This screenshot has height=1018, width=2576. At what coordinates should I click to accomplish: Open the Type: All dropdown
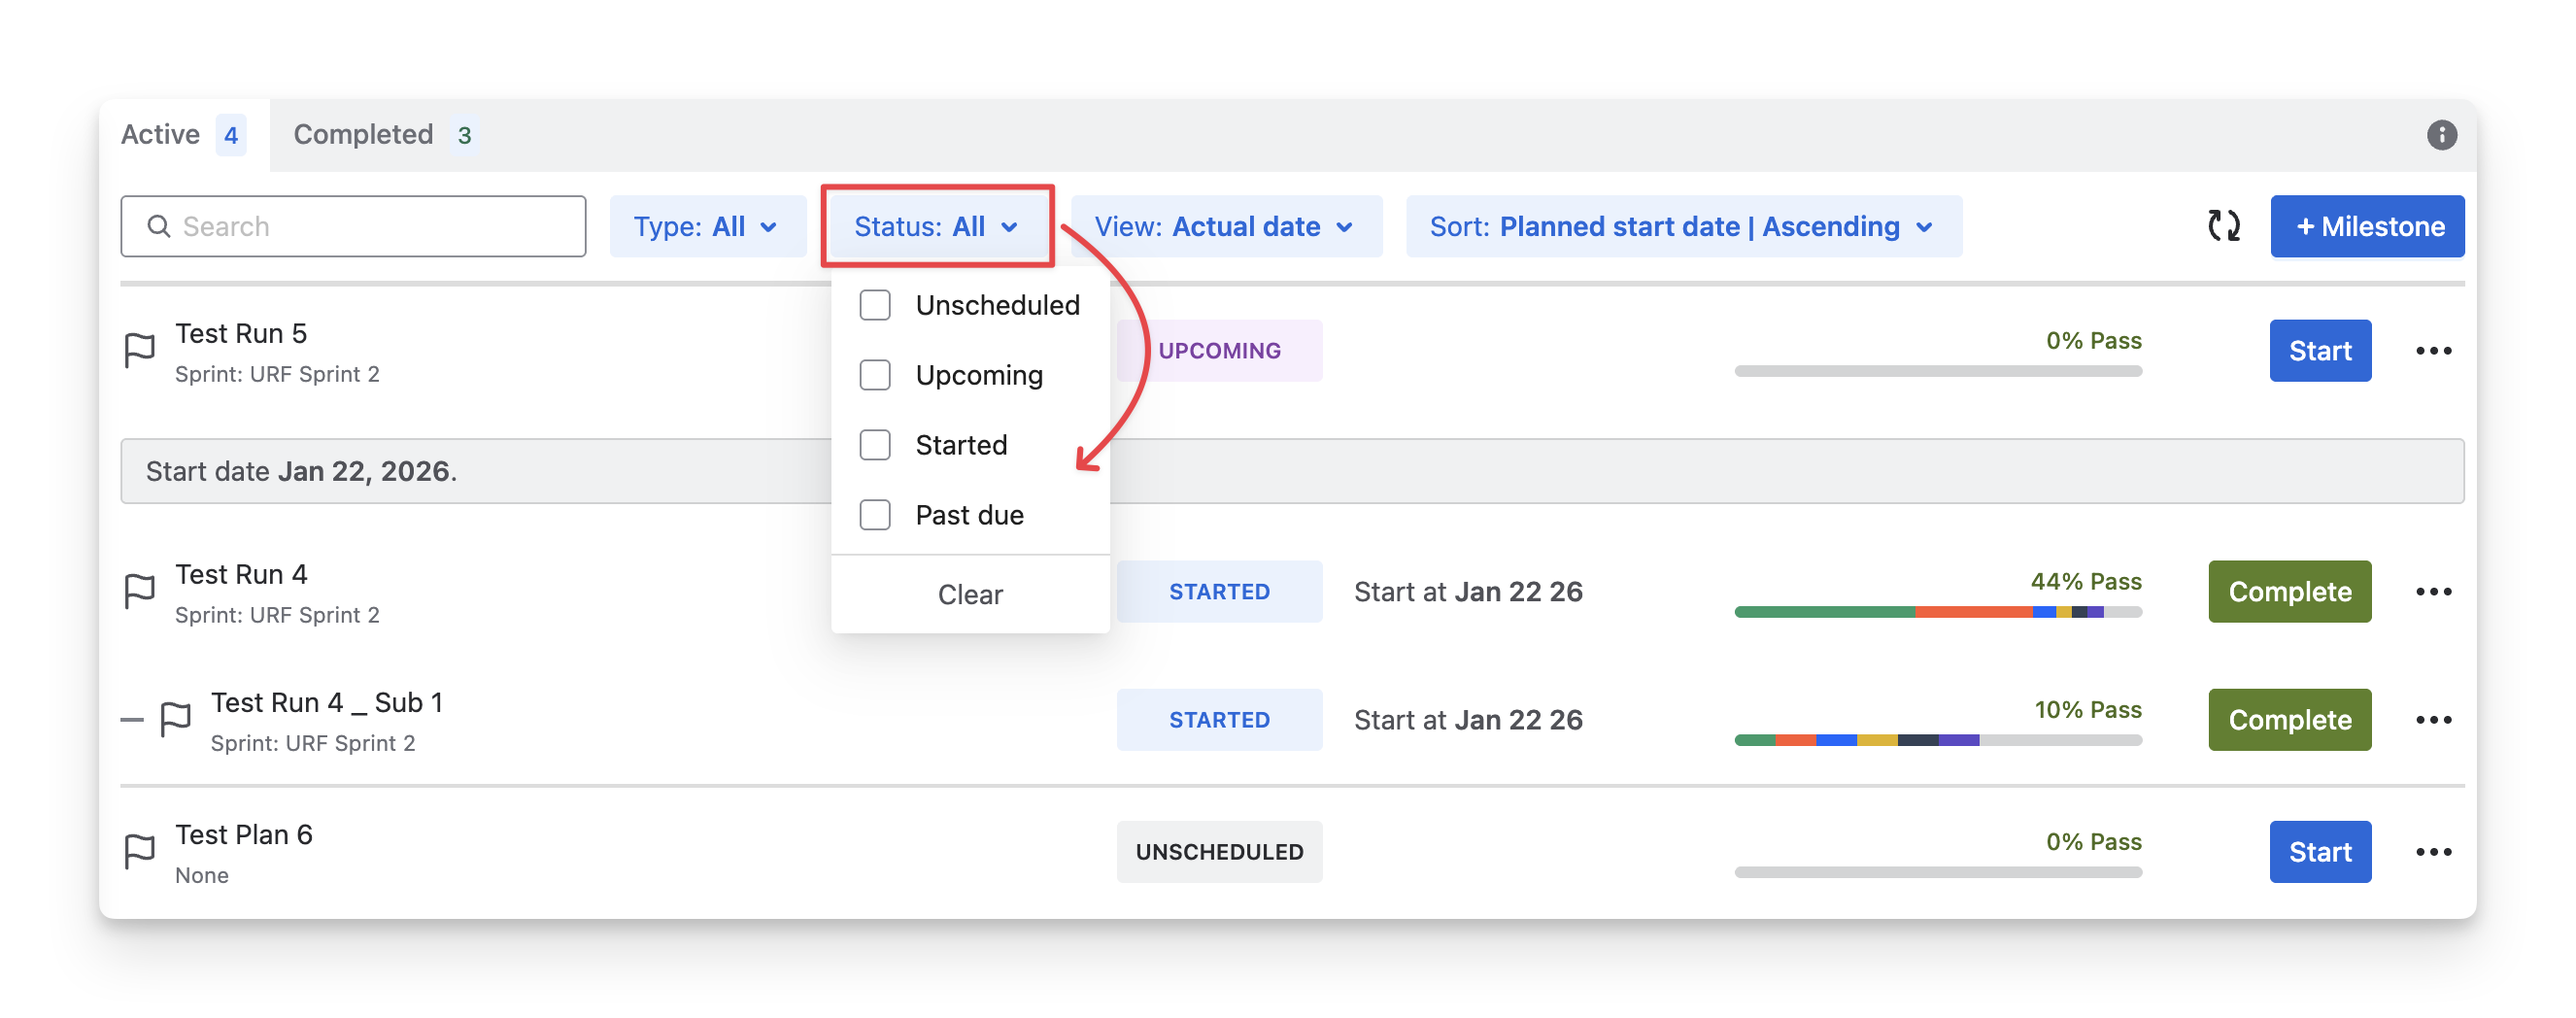[707, 226]
